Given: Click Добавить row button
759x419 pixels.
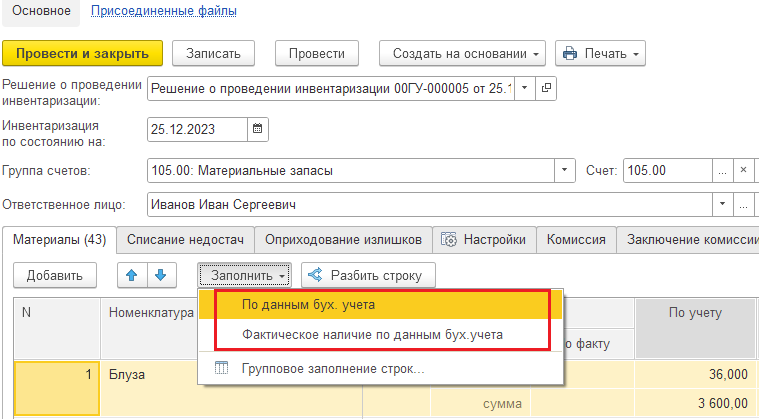Looking at the screenshot, I should pyautogui.click(x=55, y=275).
